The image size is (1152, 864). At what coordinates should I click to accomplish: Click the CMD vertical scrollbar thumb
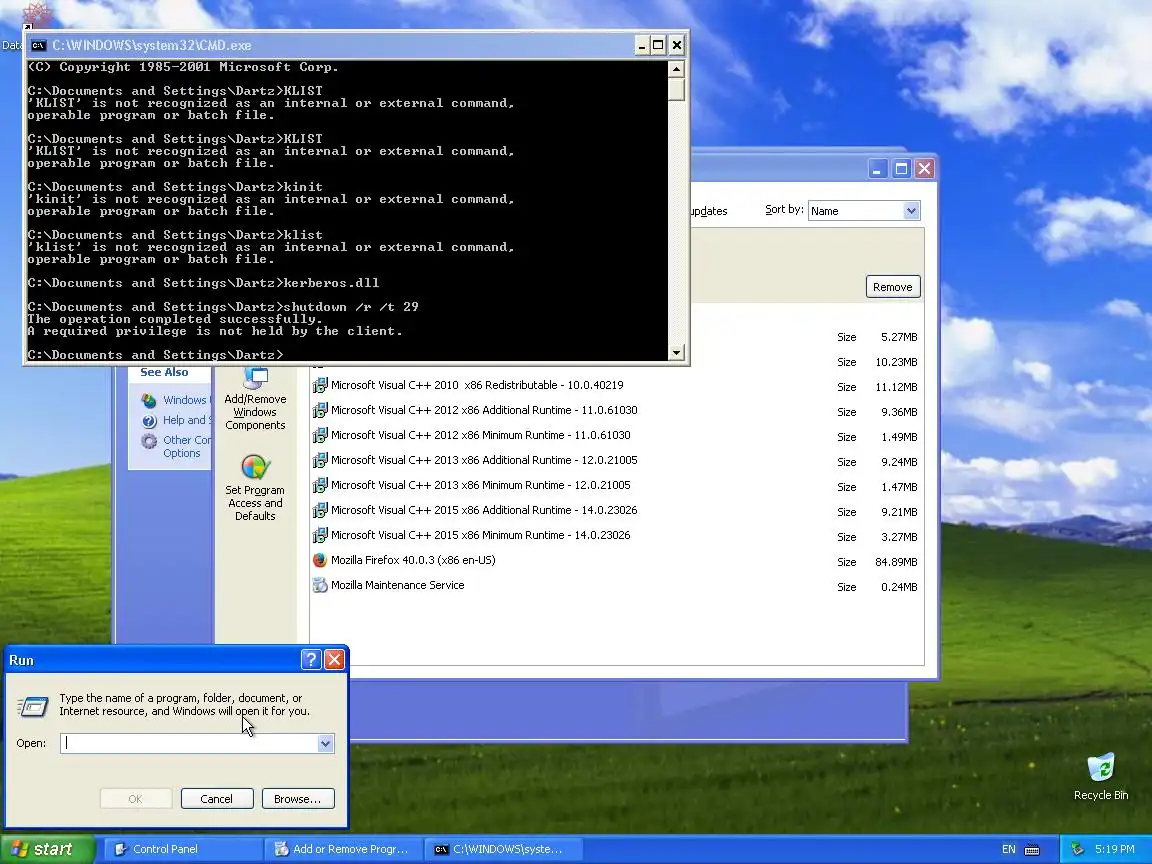[x=676, y=90]
